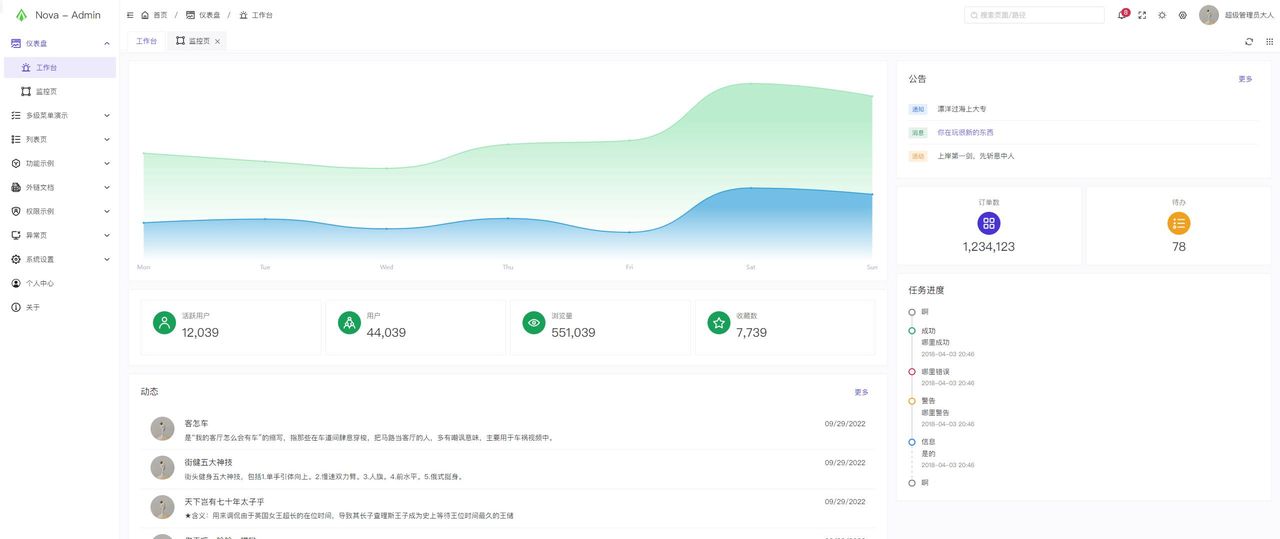
Task: Expand the 异常页 sidebar menu
Action: click(60, 235)
